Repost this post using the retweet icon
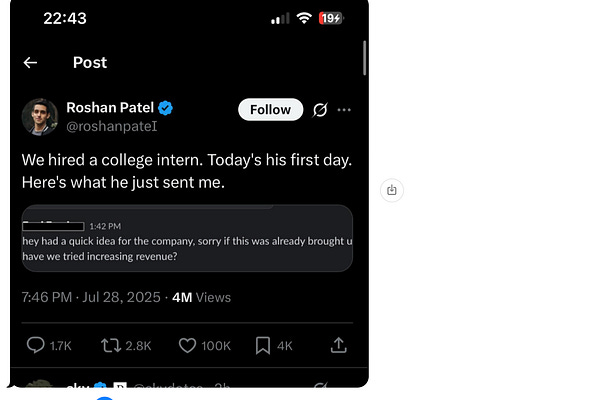The width and height of the screenshot is (600, 400). [x=111, y=345]
